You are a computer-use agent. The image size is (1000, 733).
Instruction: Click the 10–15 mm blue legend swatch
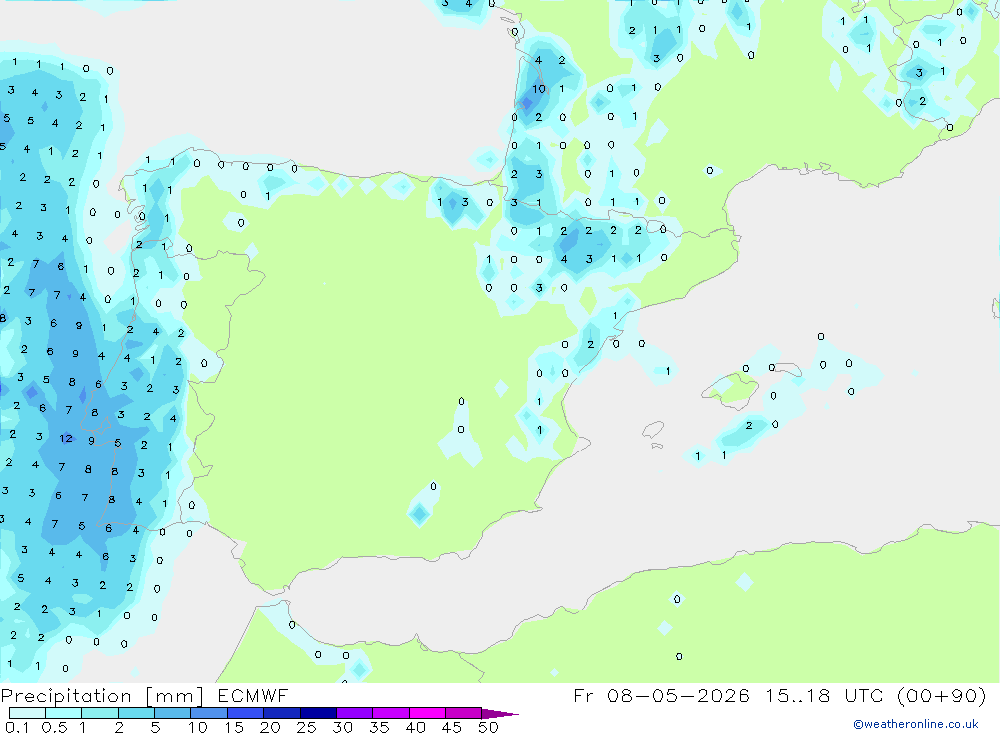(x=209, y=713)
